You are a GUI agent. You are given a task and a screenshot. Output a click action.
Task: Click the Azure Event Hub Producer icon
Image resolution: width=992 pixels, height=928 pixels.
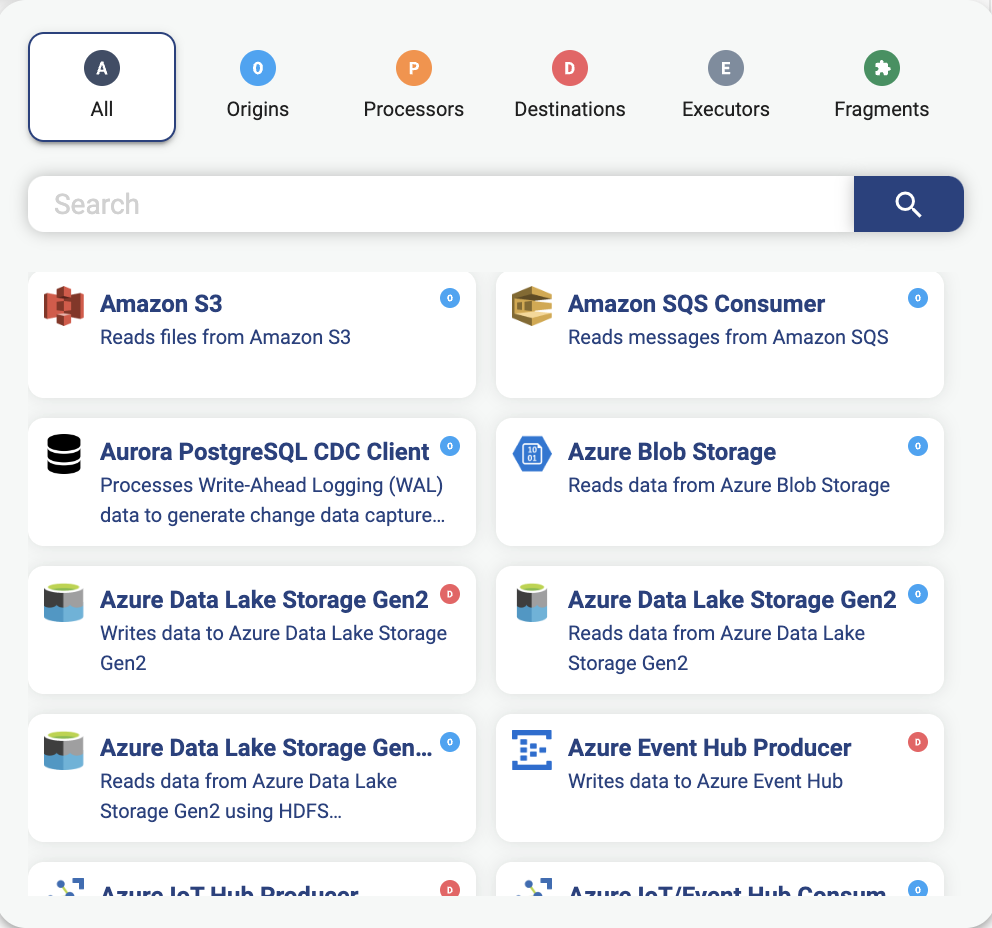(x=532, y=750)
